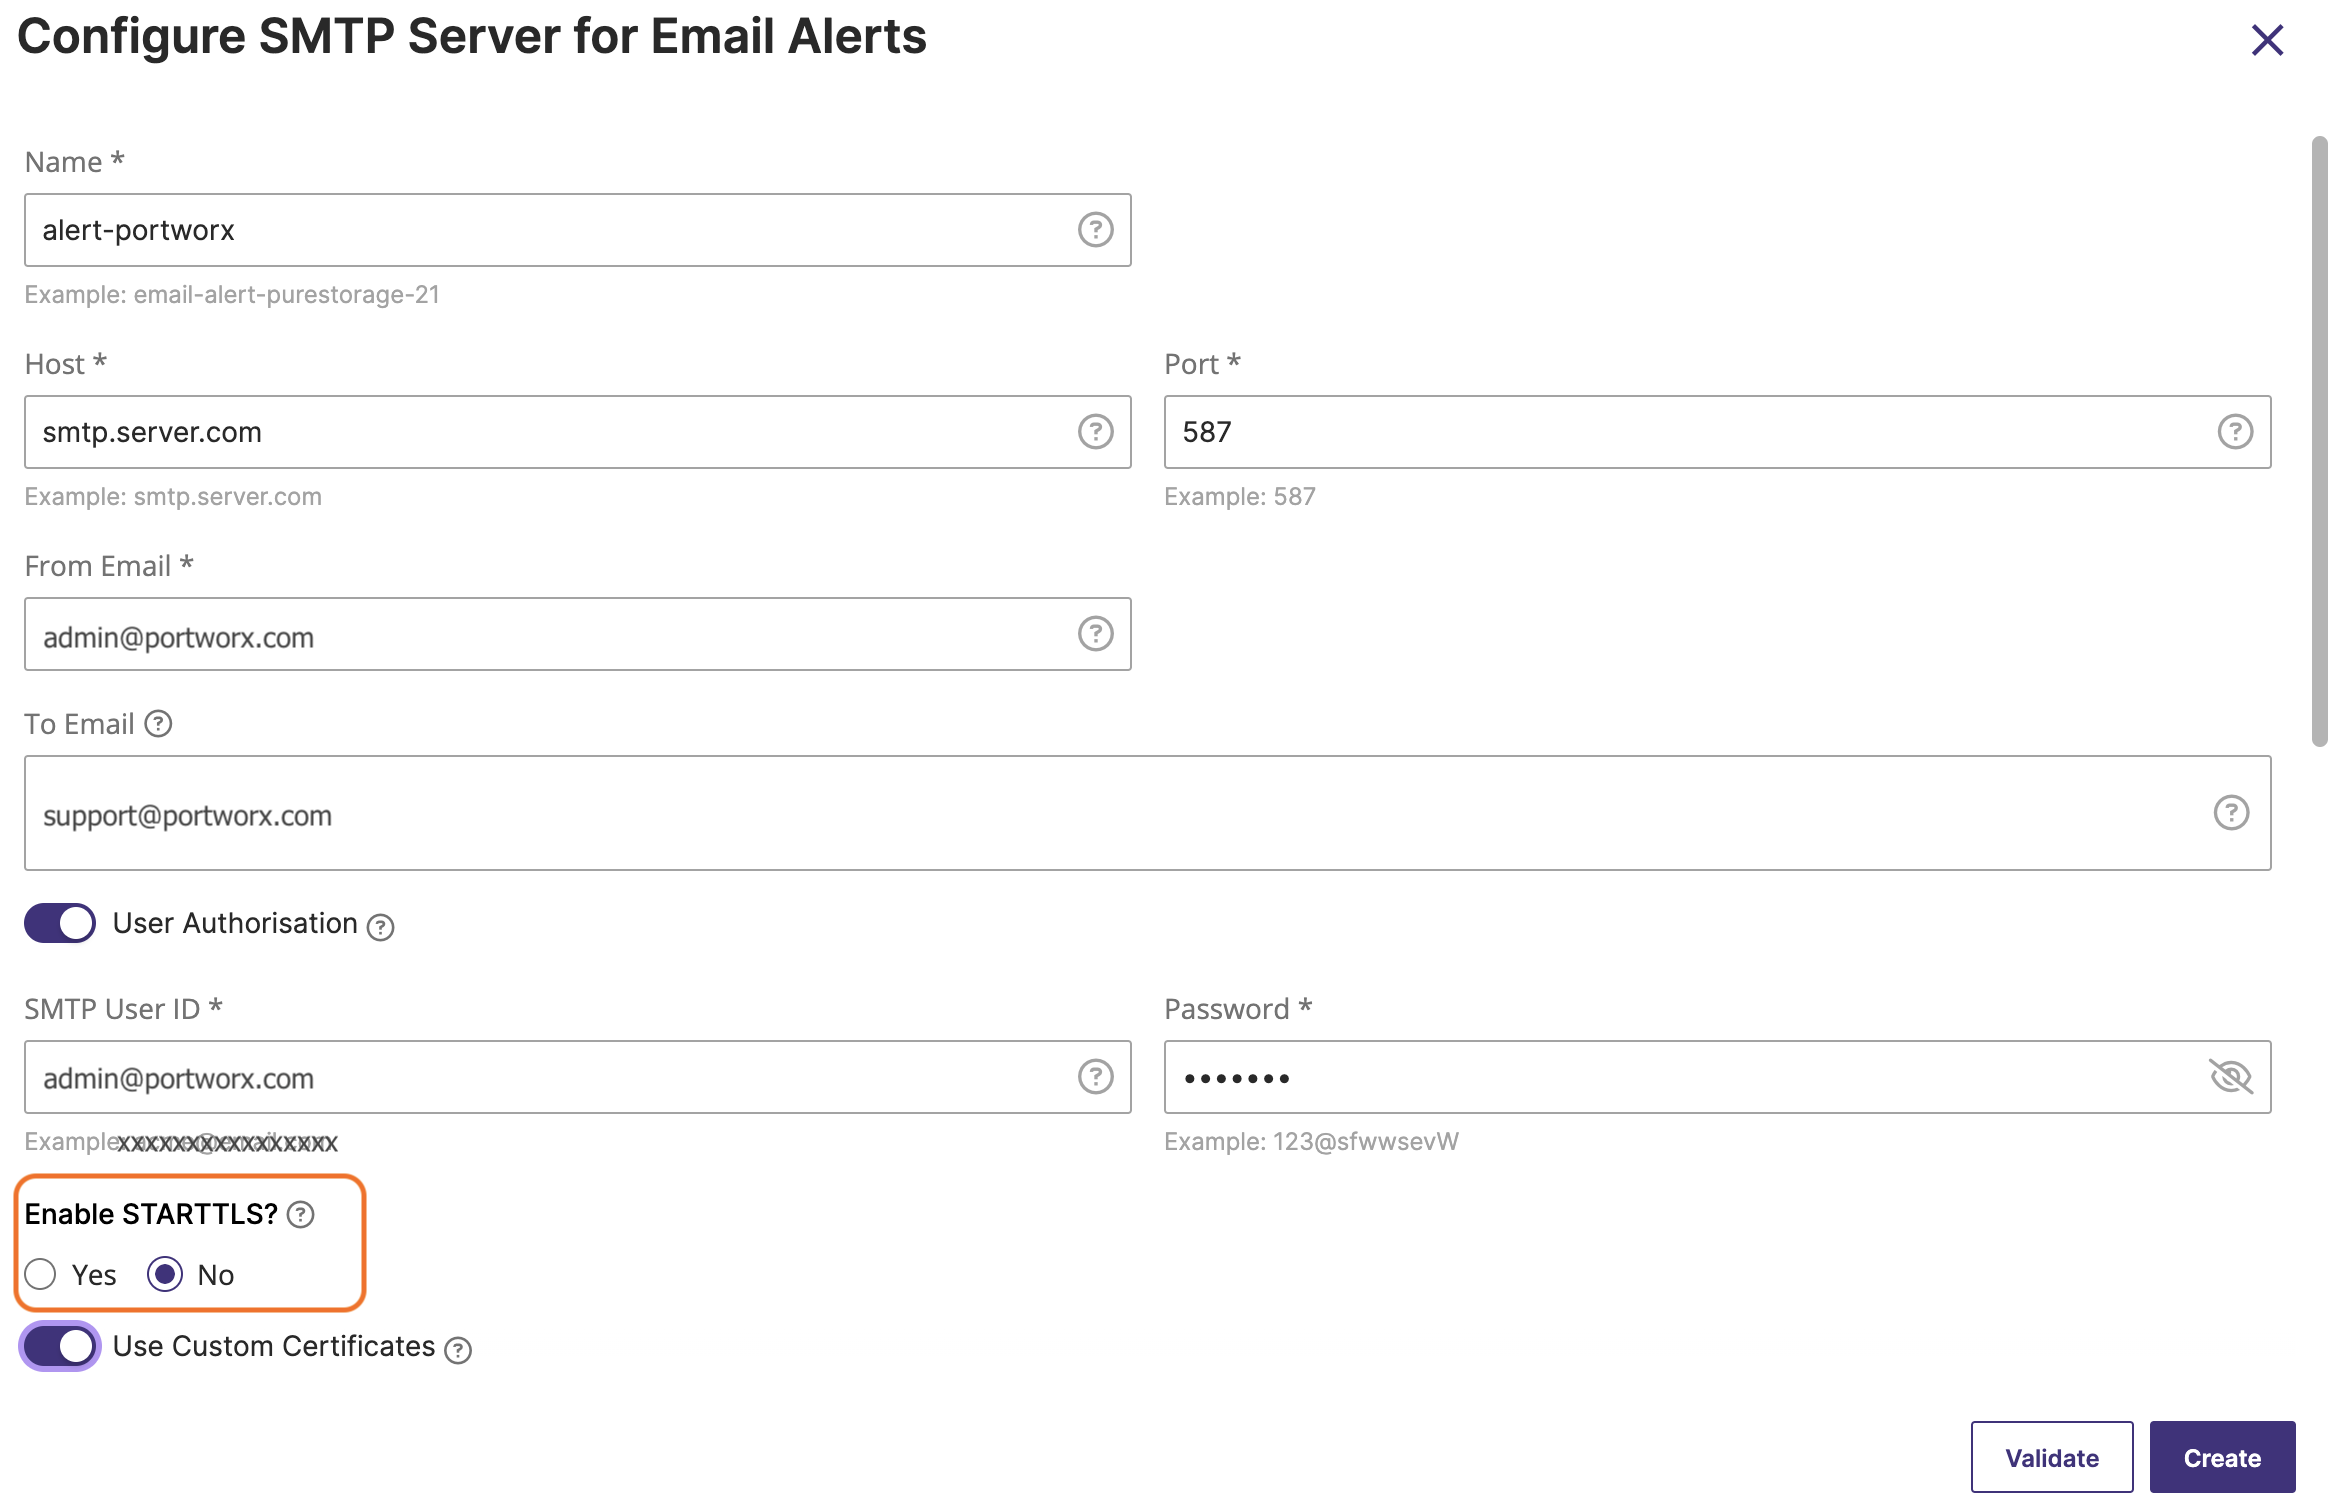This screenshot has height=1510, width=2340.
Task: Open help for the From Email field
Action: [1095, 634]
